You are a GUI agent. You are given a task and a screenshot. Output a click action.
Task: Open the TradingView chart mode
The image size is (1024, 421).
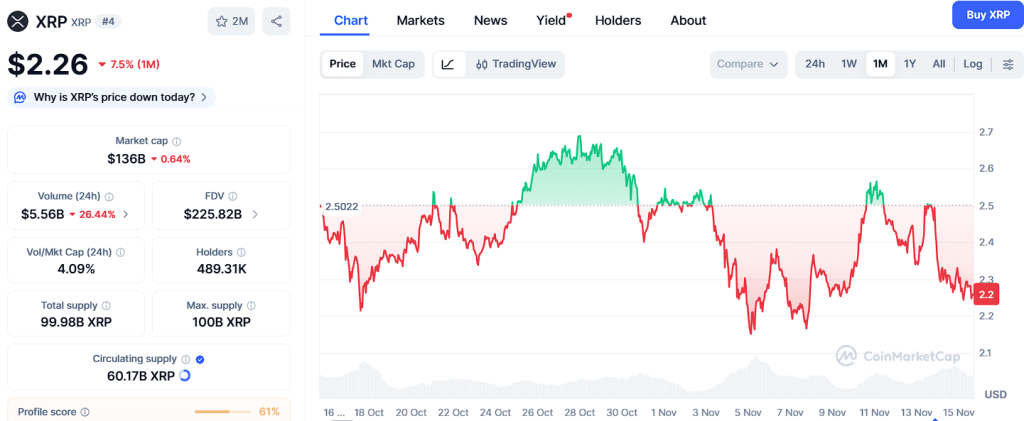point(515,64)
